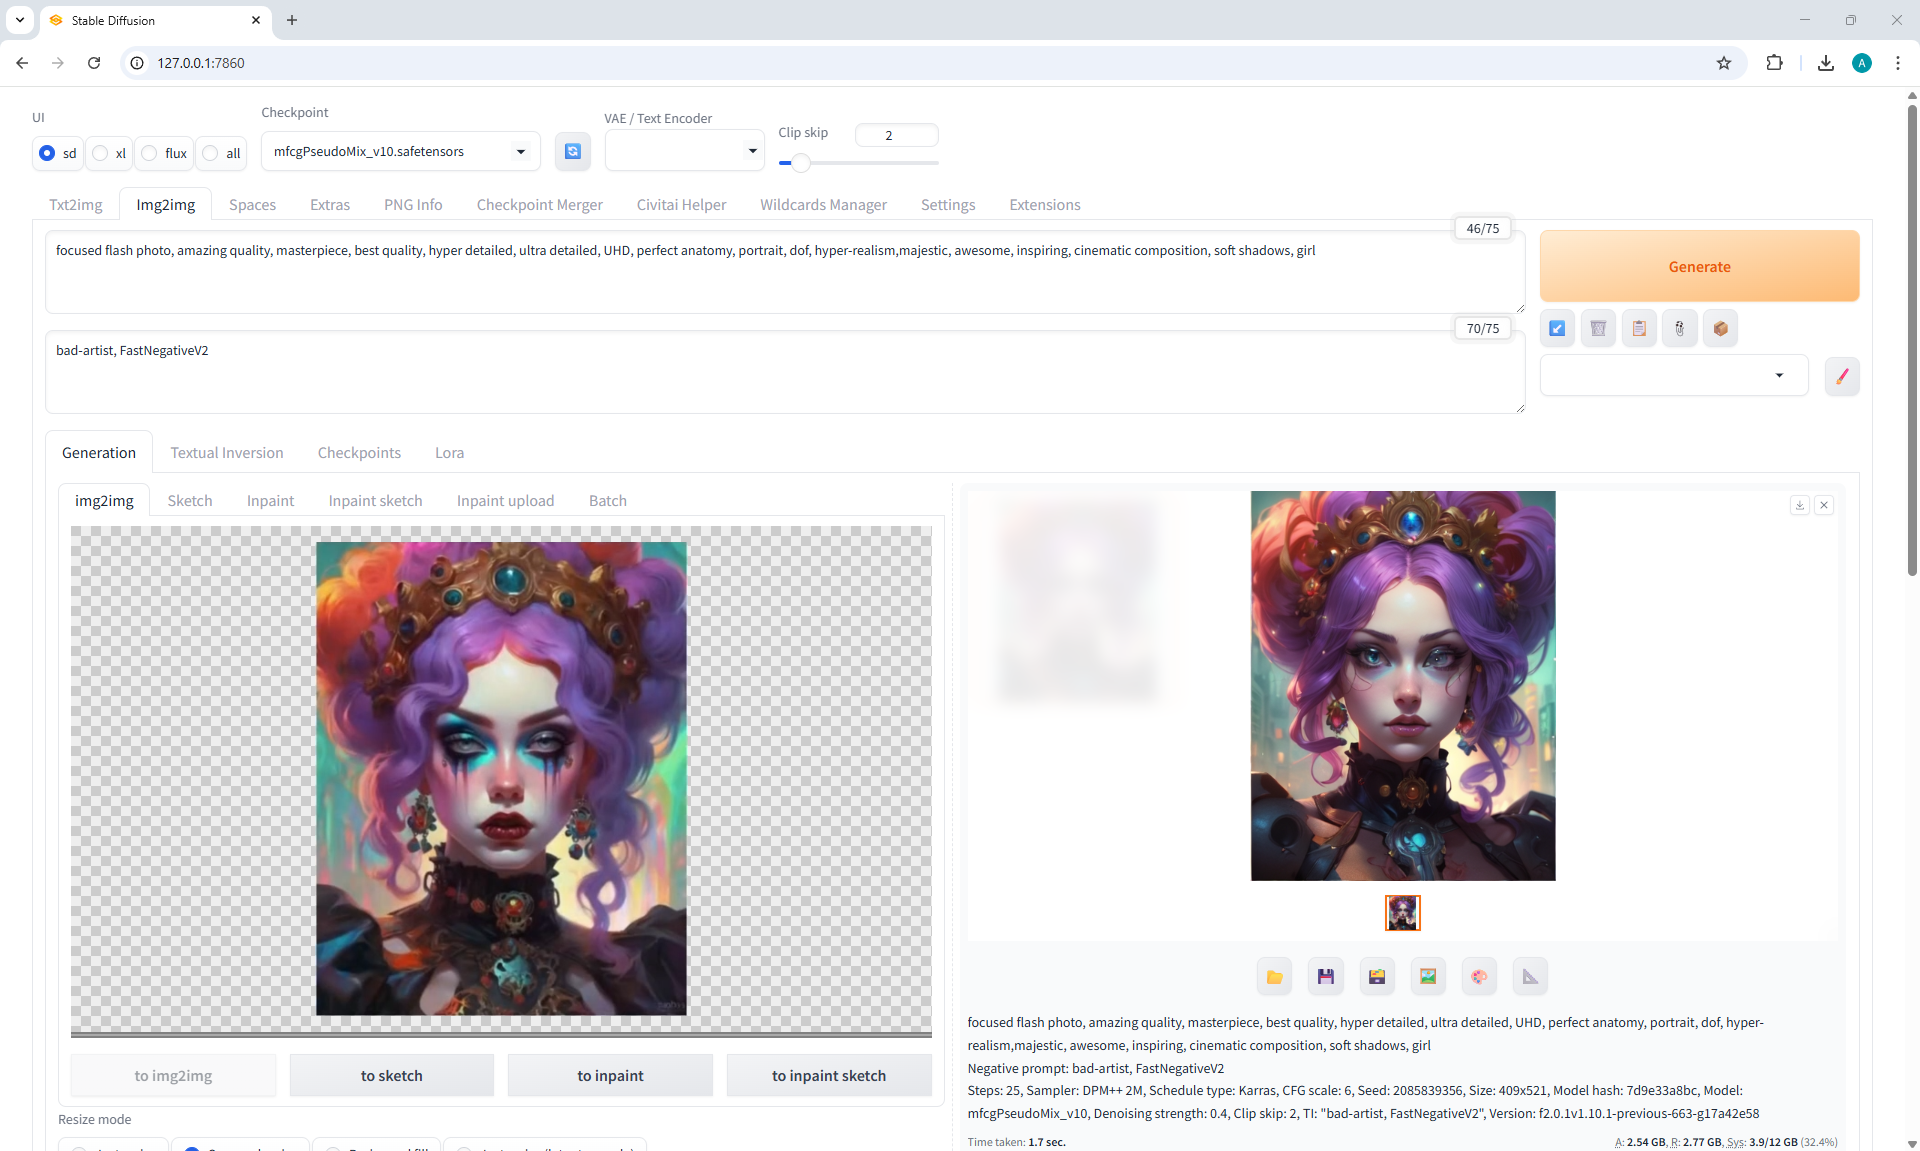Viewport: 1920px width, 1151px height.
Task: Switch to the Txt2img tab
Action: [76, 205]
